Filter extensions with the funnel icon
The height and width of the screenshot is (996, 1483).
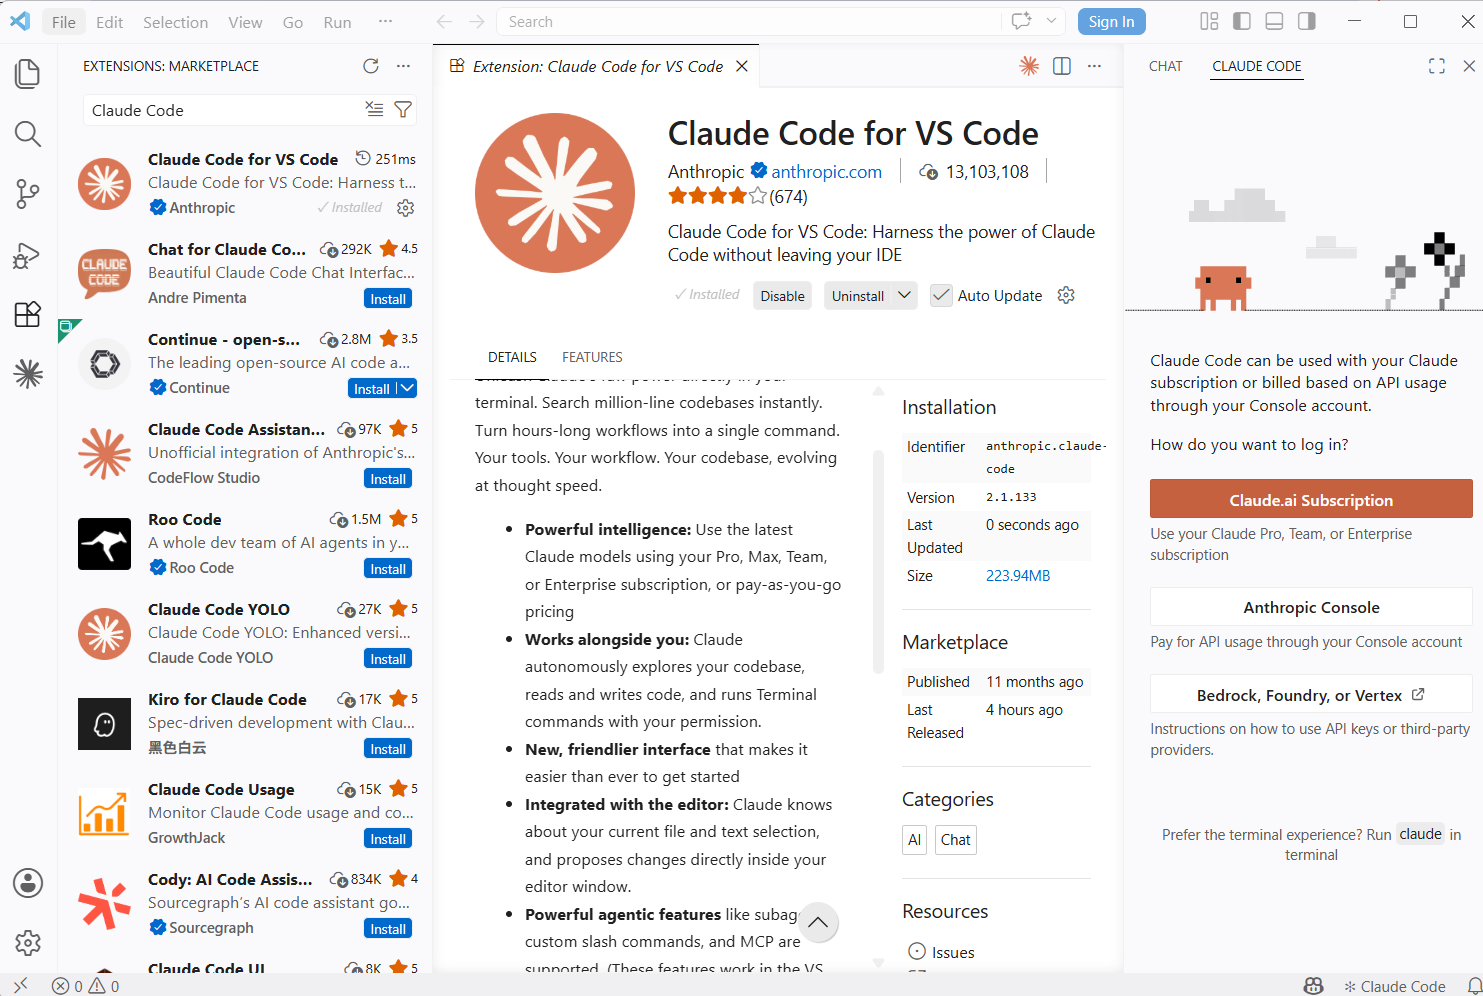tap(403, 110)
